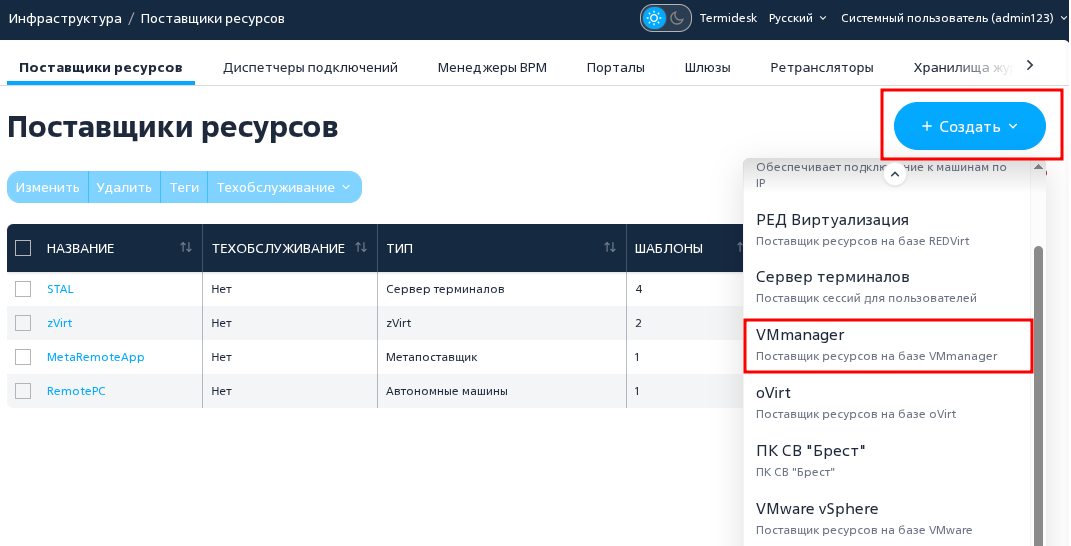Open the STAL provider link
The image size is (1071, 546).
click(x=60, y=289)
